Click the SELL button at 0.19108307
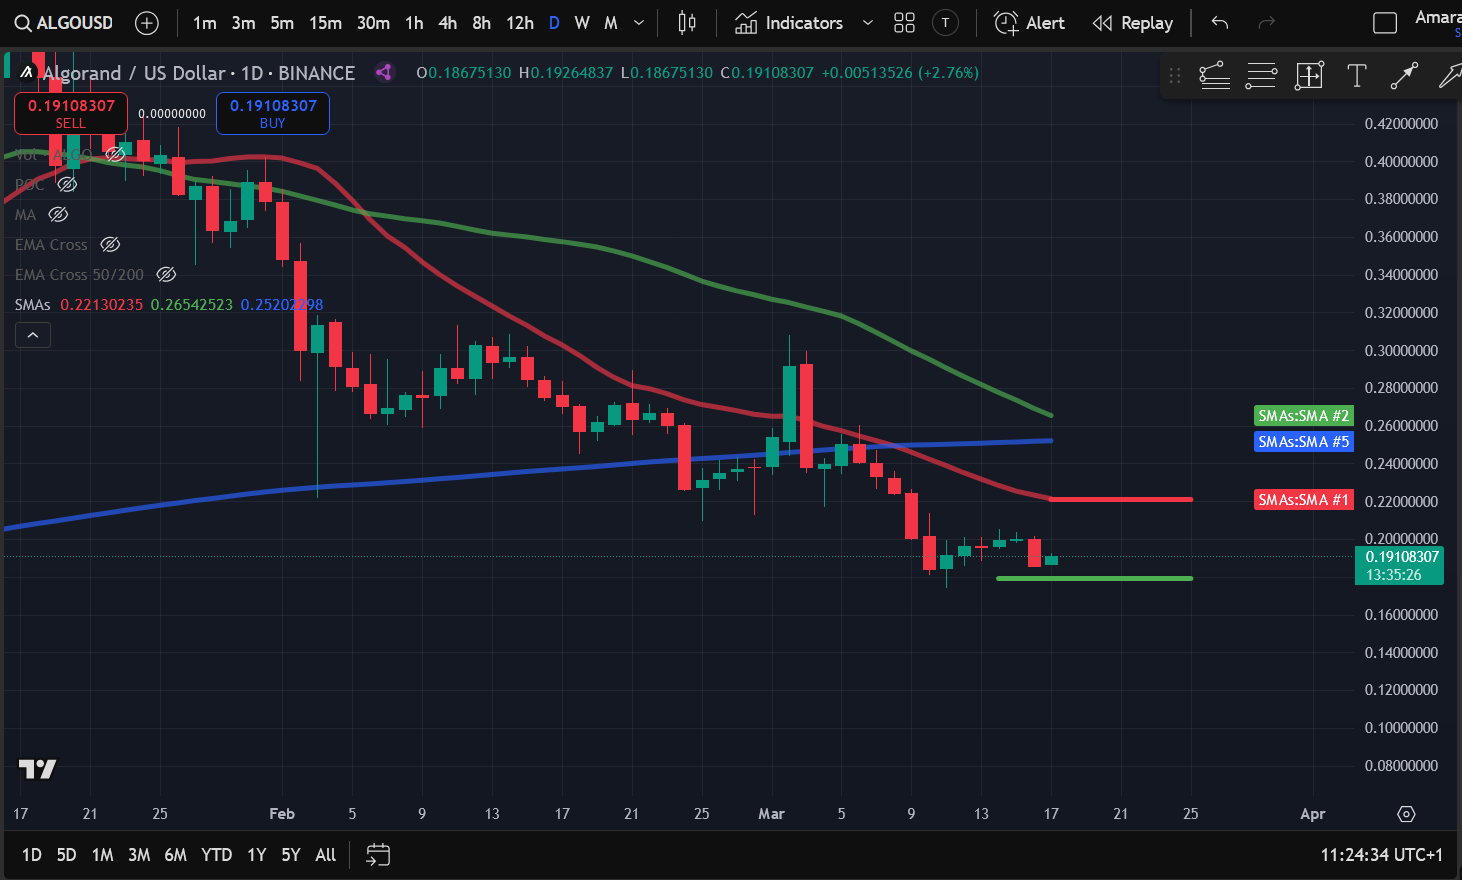Viewport: 1462px width, 880px height. click(x=71, y=113)
